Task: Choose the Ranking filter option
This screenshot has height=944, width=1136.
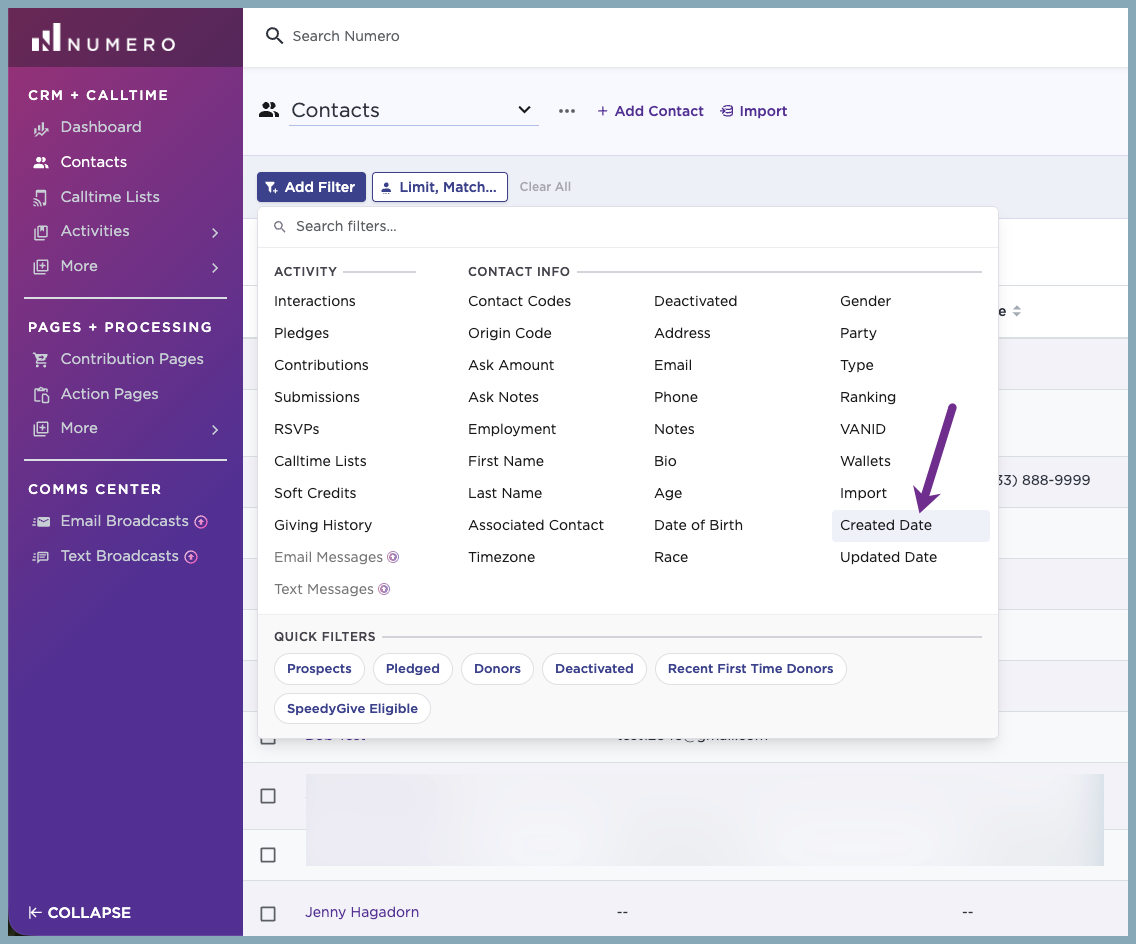Action: point(868,397)
